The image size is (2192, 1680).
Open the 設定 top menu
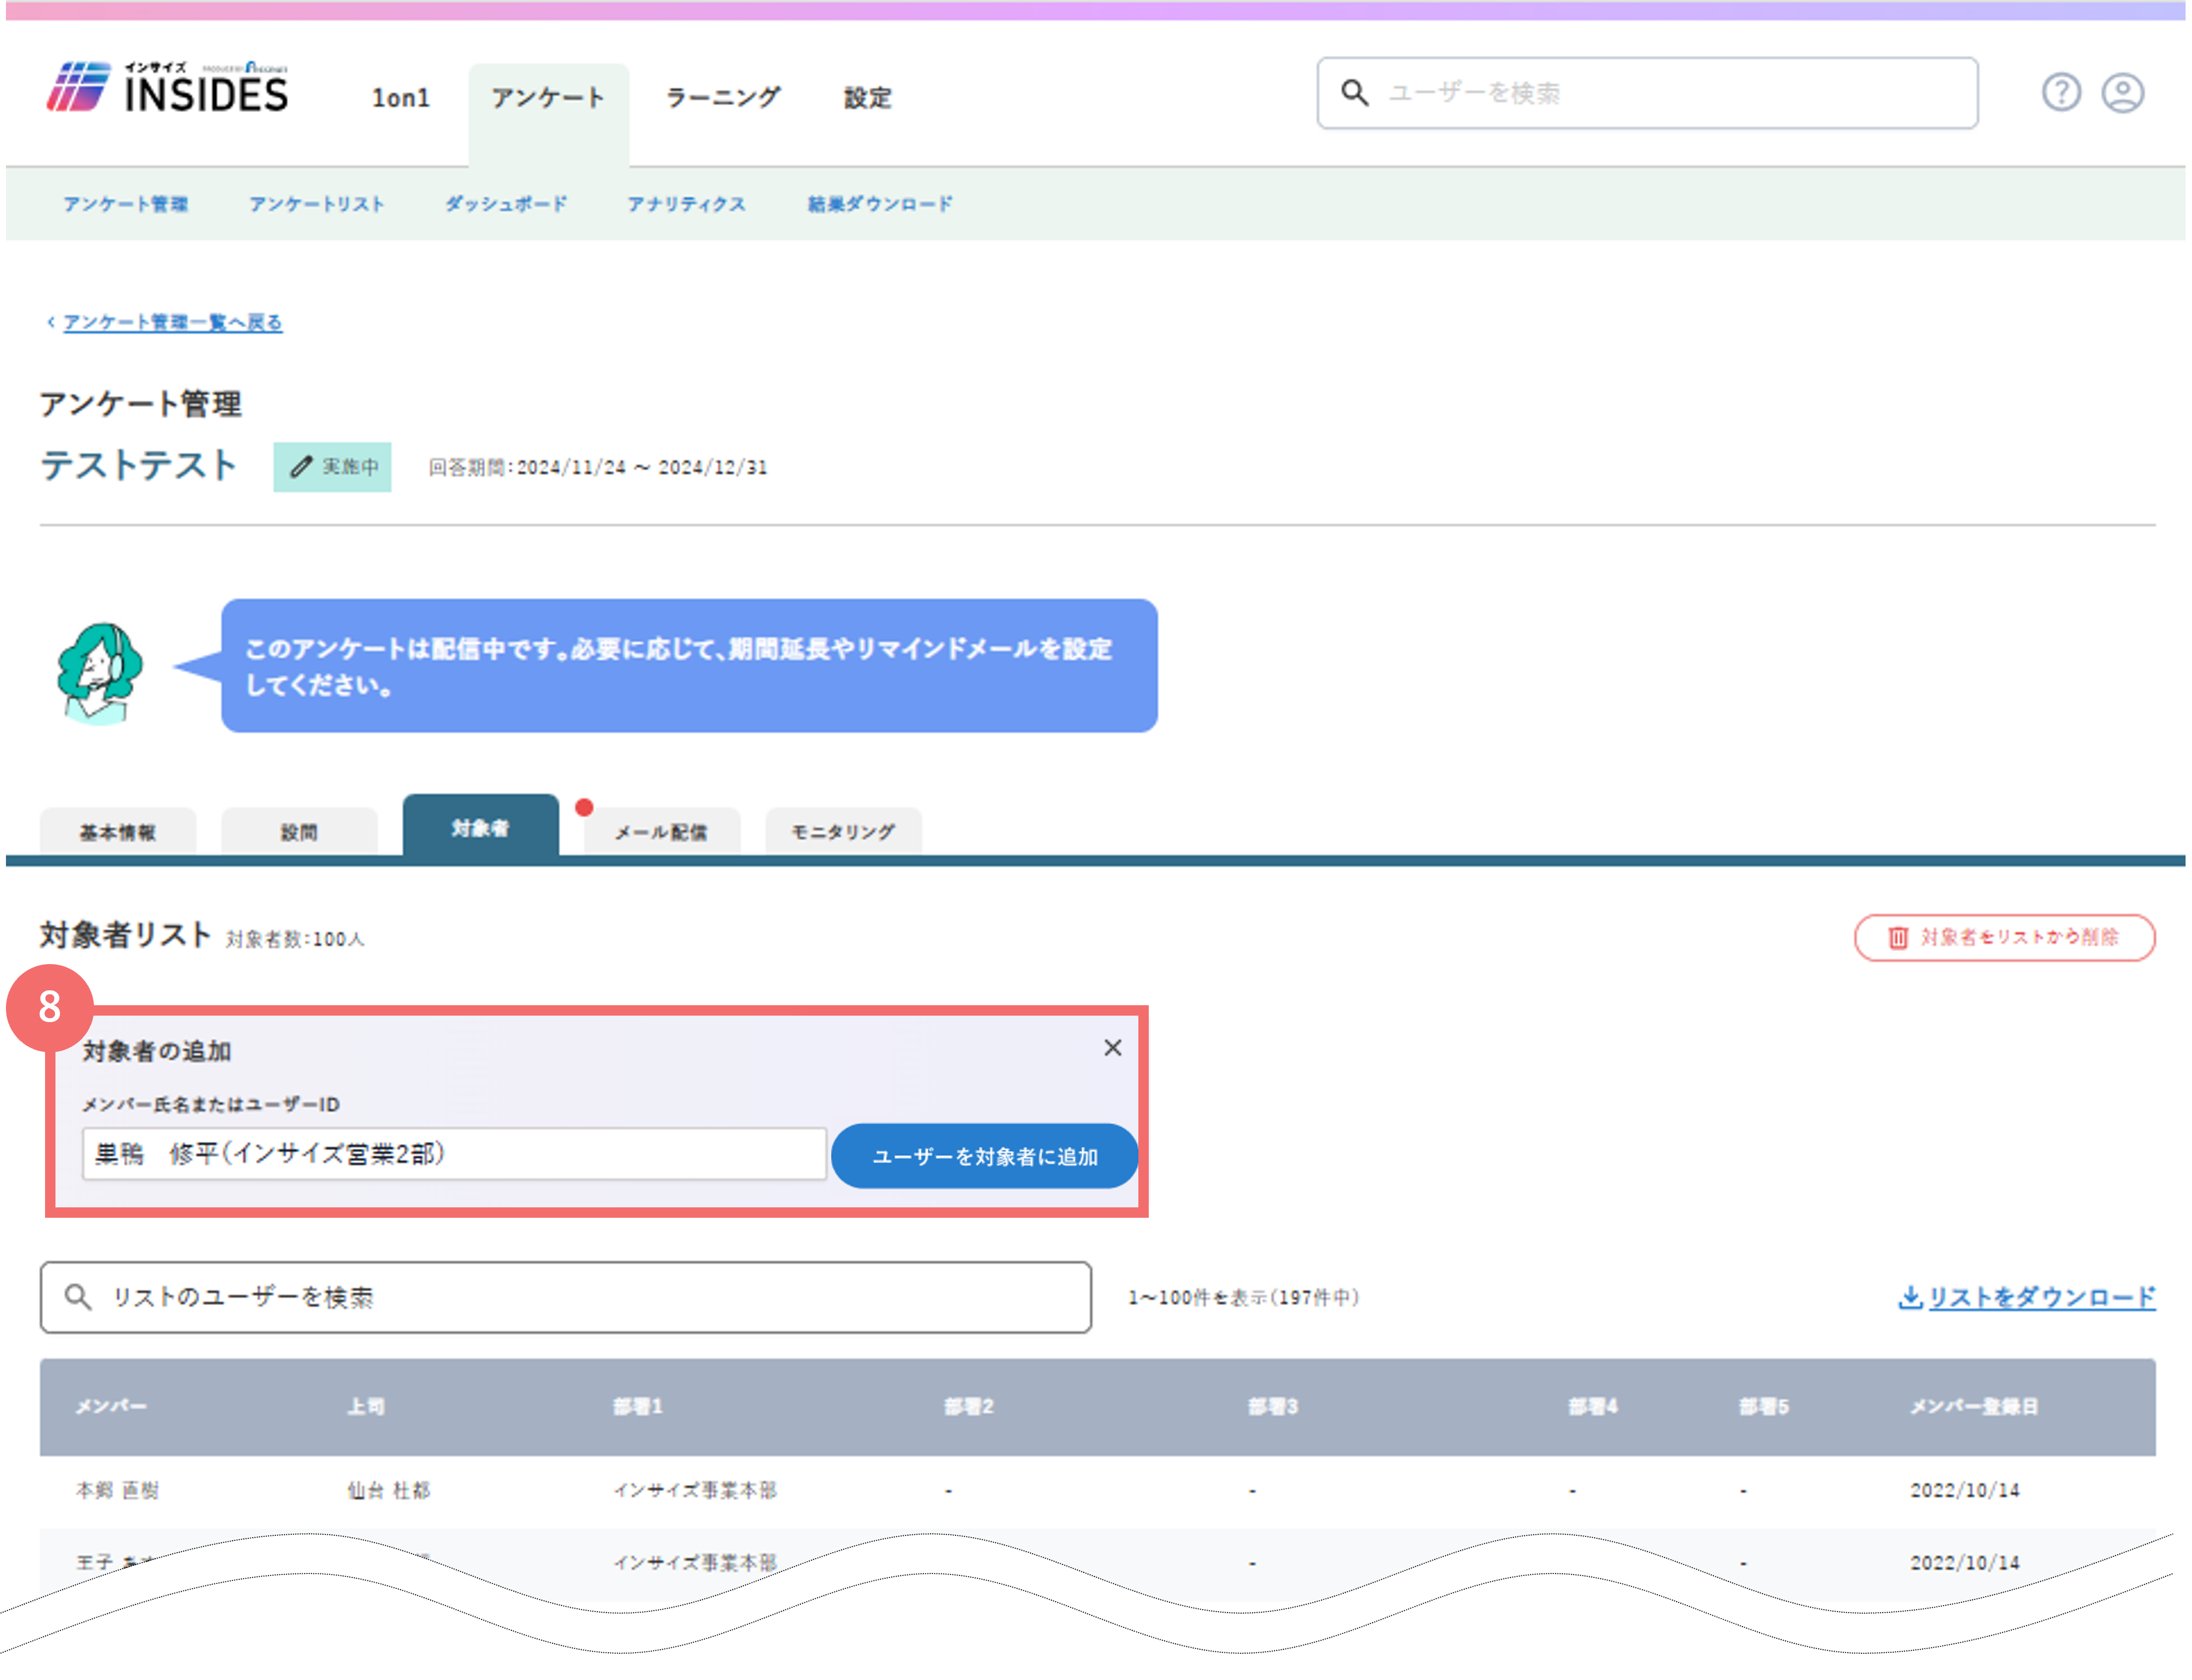[x=867, y=98]
